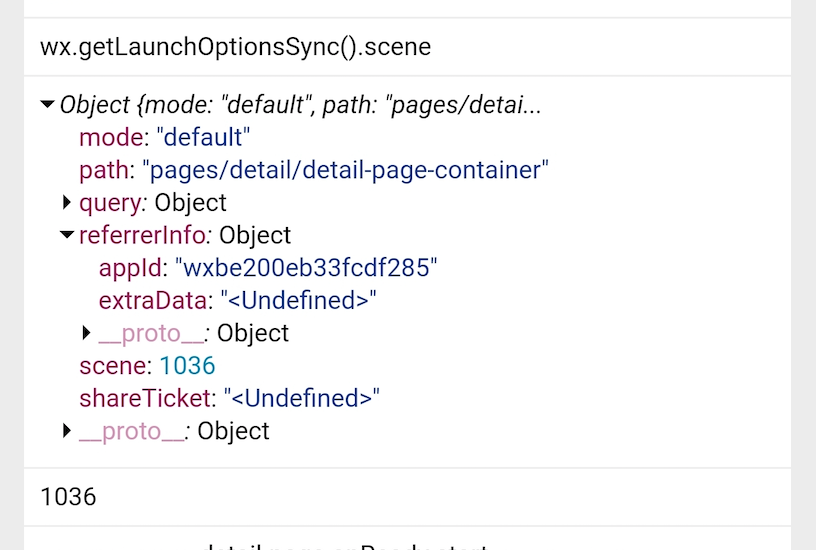This screenshot has height=550, width=816.
Task: Collapse the referrerInfo node arrow
Action: tap(67, 236)
